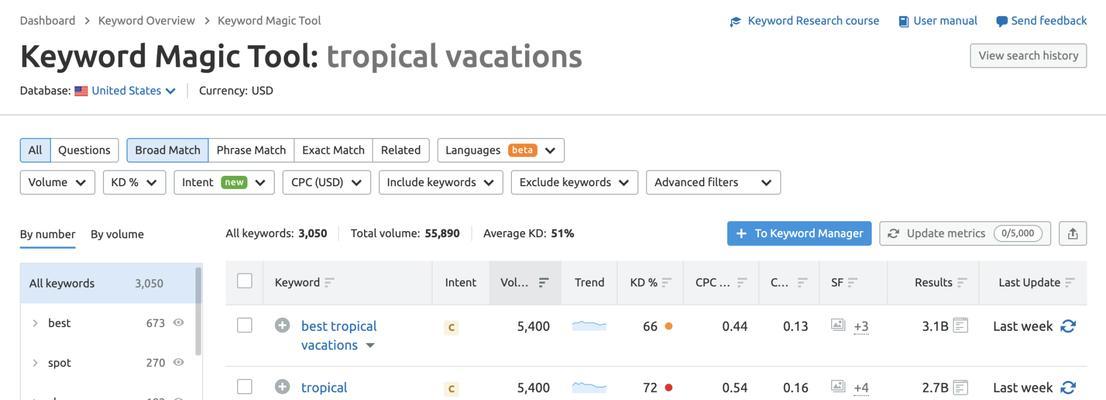This screenshot has width=1106, height=400.
Task: Add best tropical vacations with plus icon
Action: (x=282, y=325)
